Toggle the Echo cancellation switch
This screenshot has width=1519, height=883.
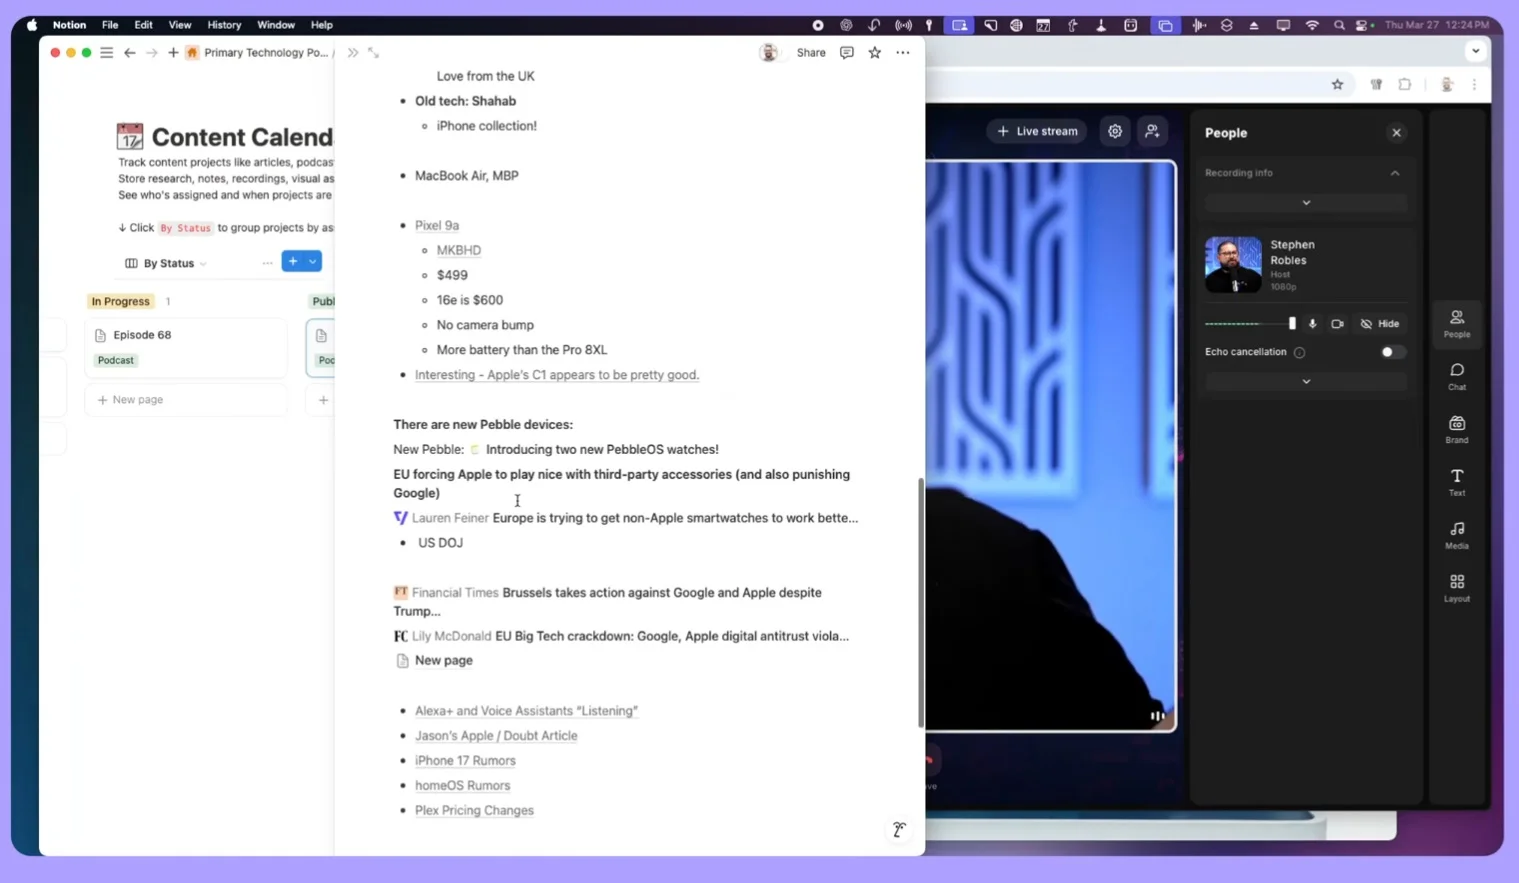(1392, 352)
